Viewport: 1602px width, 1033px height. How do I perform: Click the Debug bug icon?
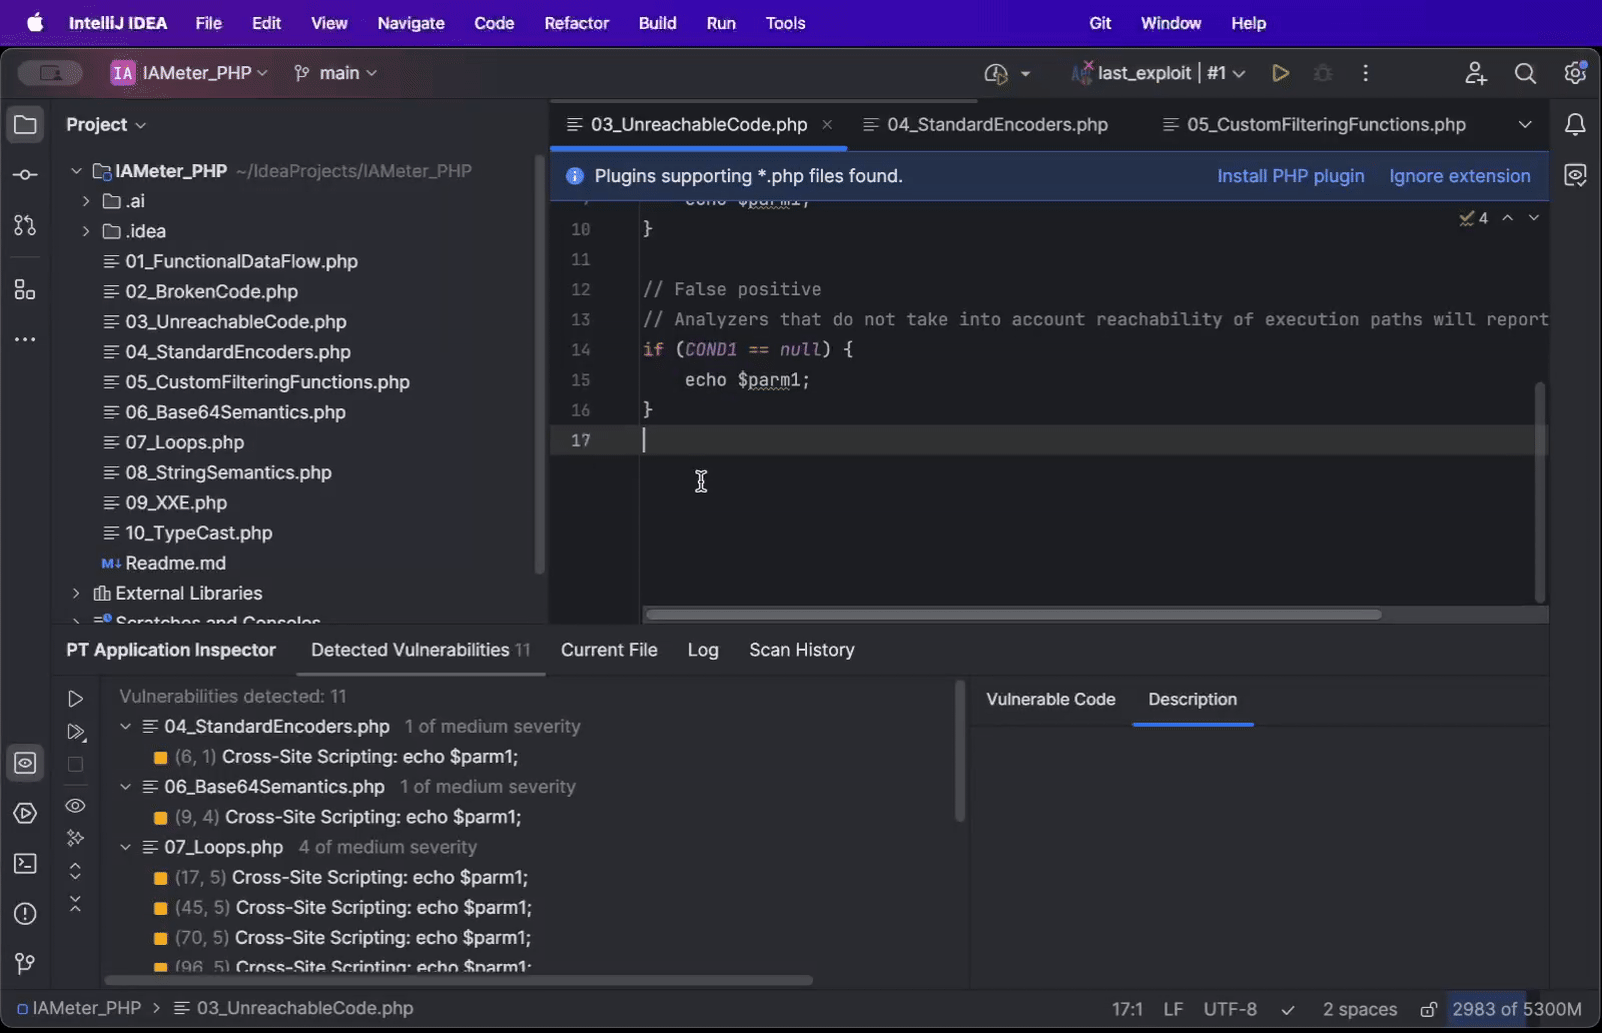click(x=1323, y=73)
